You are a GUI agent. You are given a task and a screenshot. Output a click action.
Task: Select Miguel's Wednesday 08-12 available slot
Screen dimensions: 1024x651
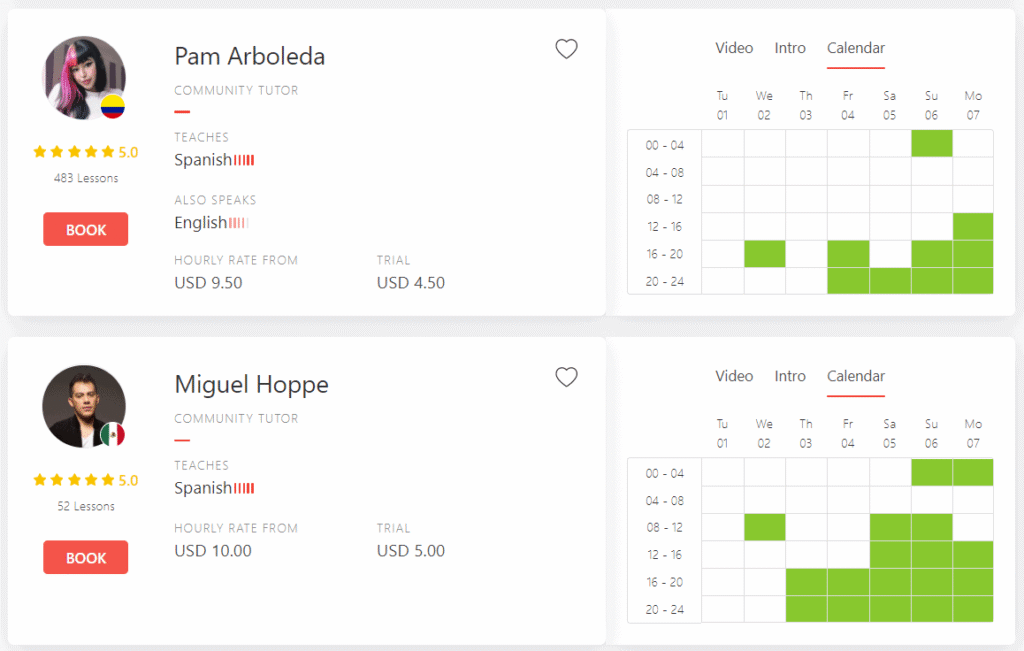tap(765, 528)
